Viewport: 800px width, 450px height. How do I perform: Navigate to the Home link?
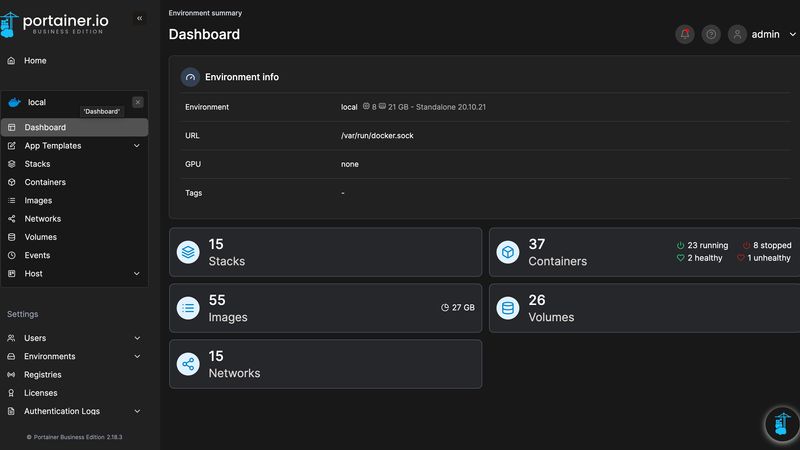click(x=35, y=61)
